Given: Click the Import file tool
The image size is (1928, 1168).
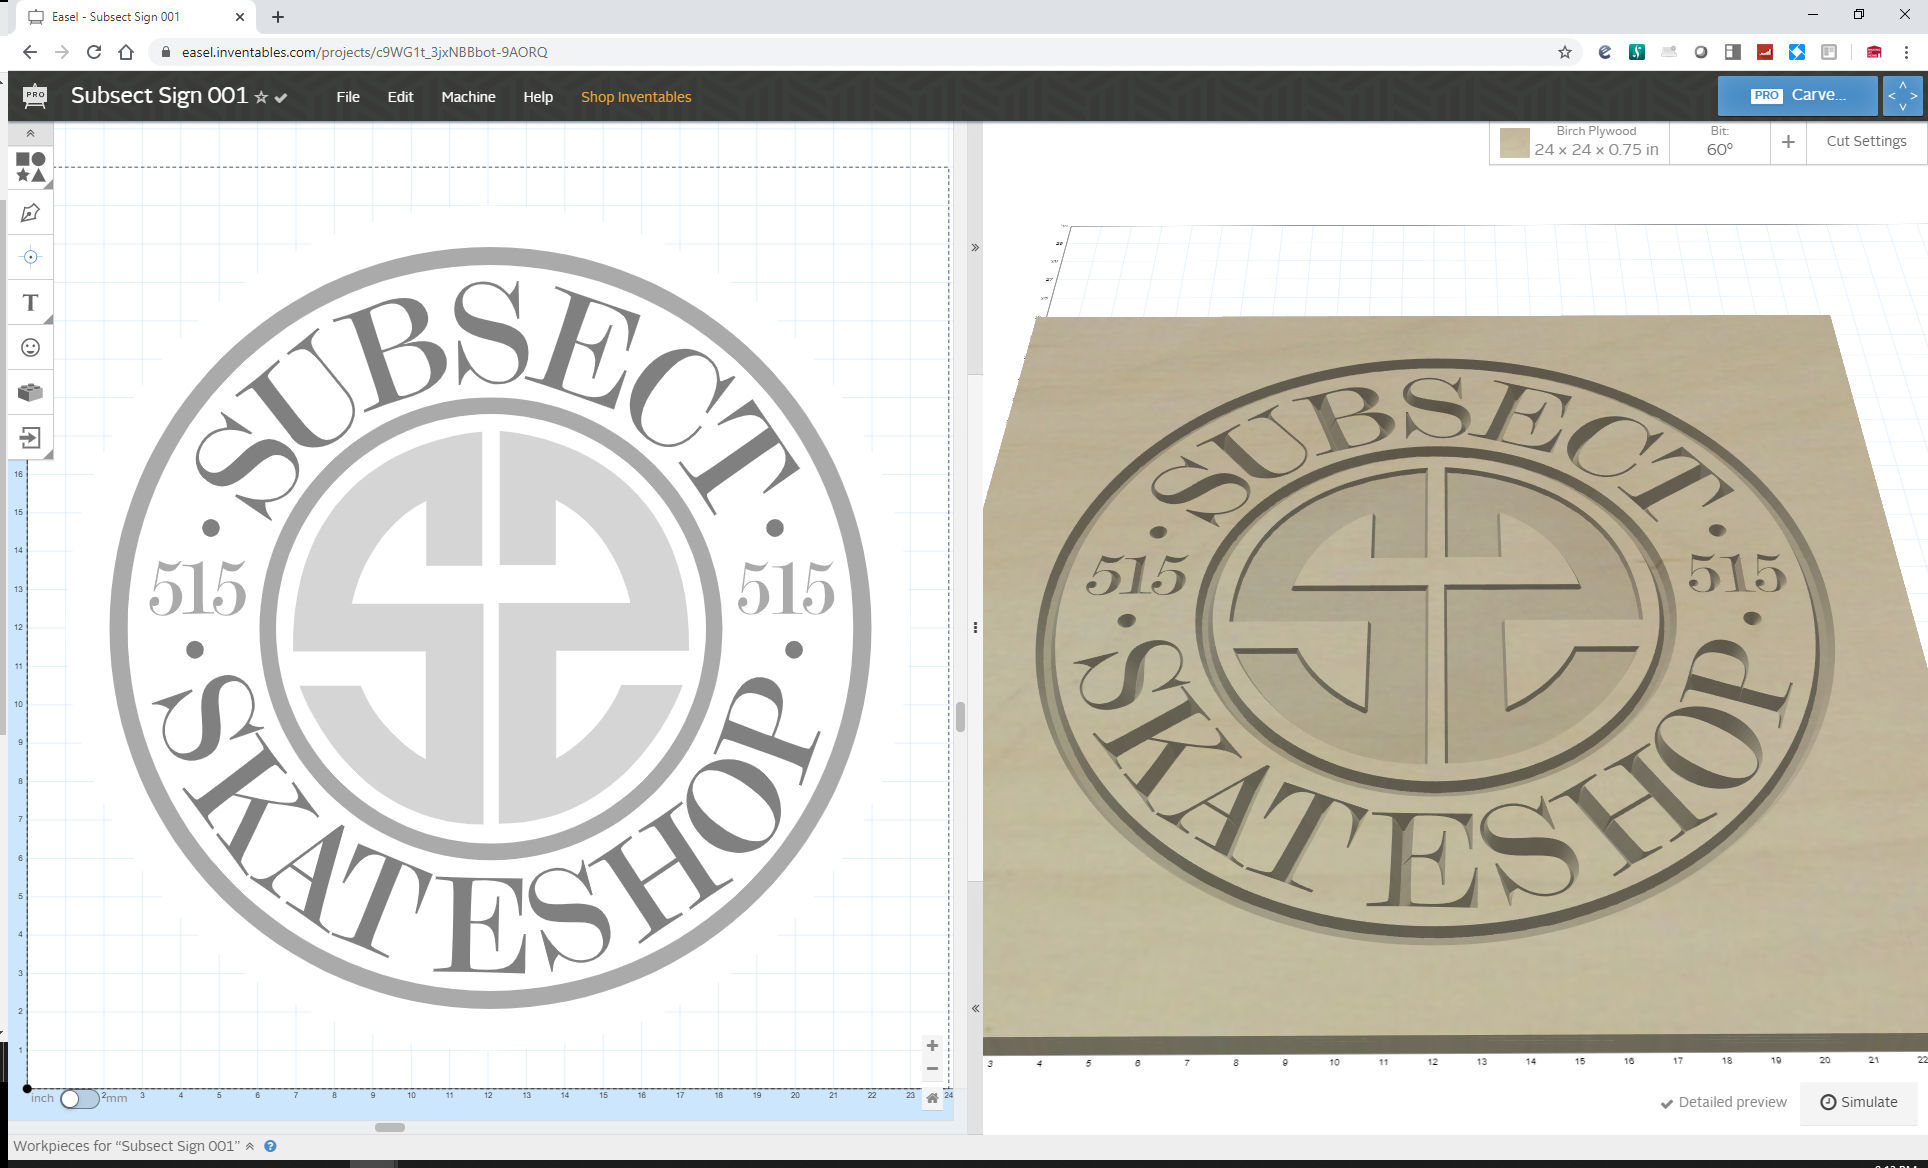Looking at the screenshot, I should click(30, 437).
